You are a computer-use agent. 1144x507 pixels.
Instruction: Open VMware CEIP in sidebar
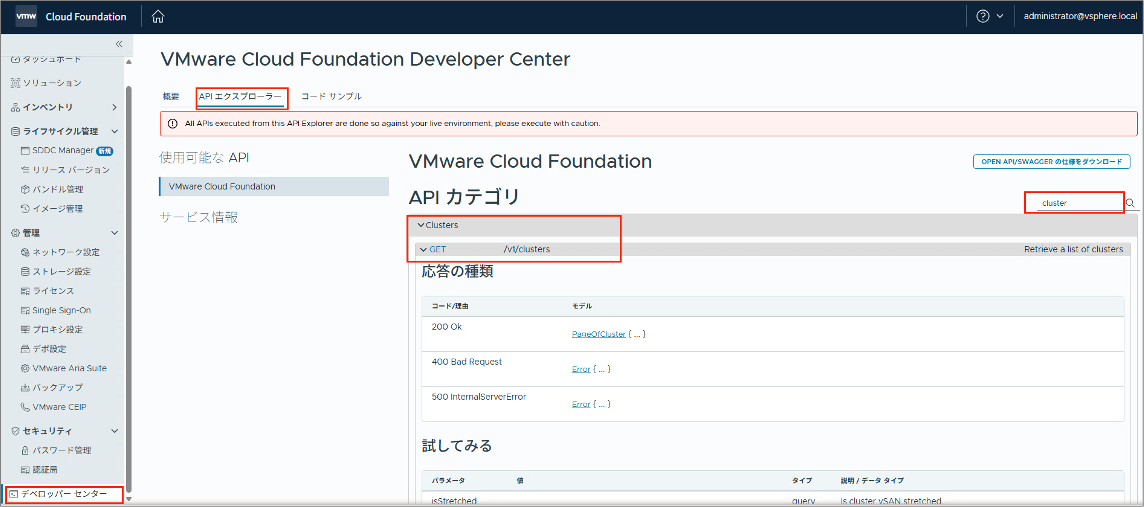(59, 406)
